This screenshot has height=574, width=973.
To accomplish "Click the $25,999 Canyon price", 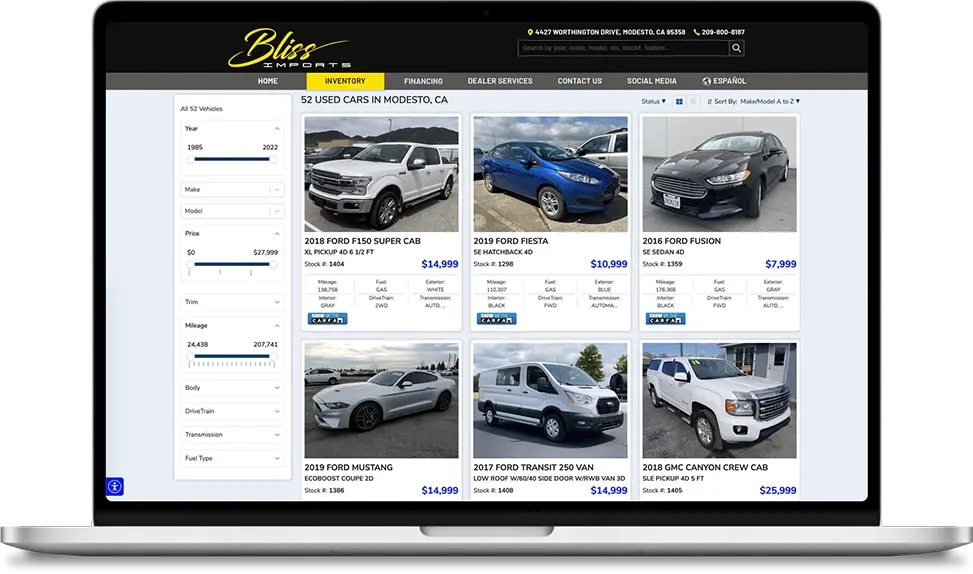I will coord(778,490).
